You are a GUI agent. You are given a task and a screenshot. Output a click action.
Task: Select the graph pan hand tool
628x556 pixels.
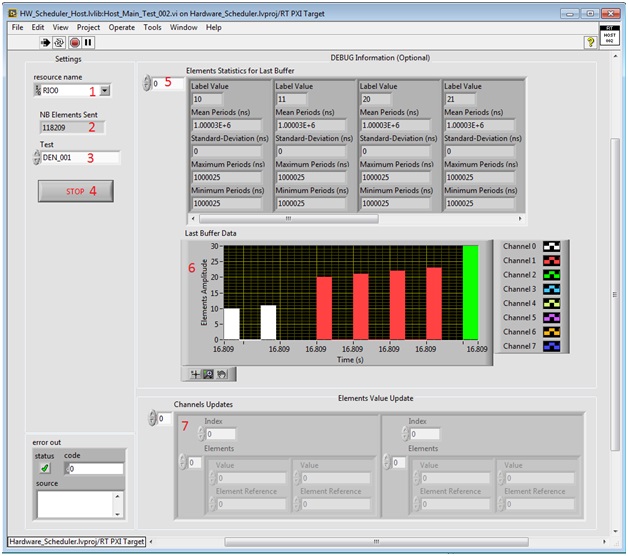[221, 374]
